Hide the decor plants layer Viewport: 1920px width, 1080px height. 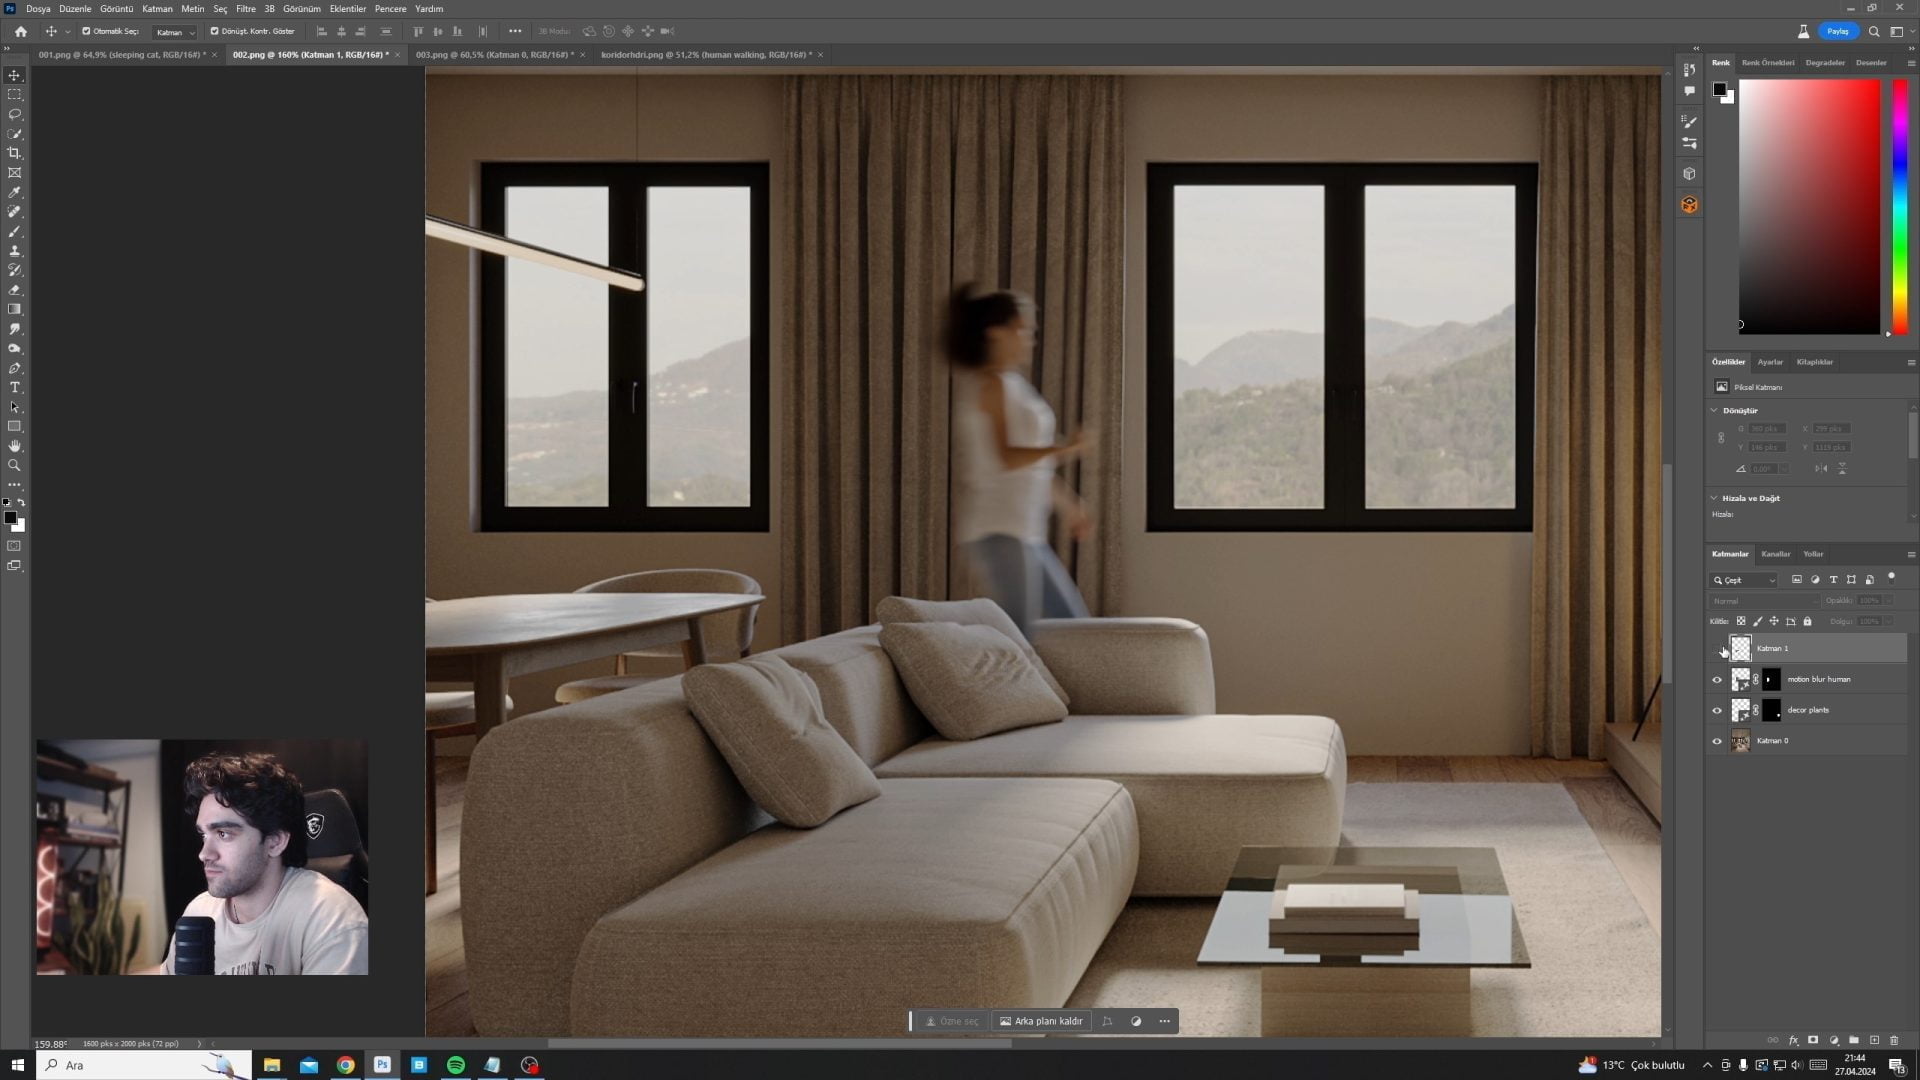(1717, 711)
